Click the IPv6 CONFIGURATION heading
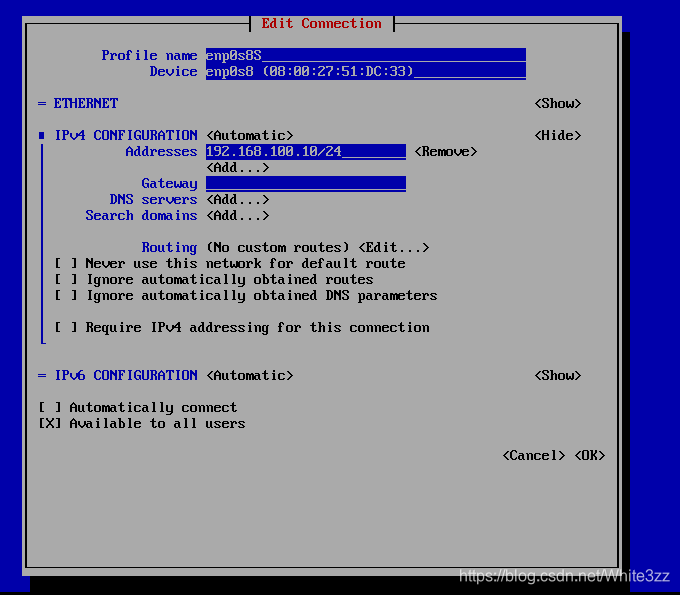Screen dimensions: 680x595 click(126, 376)
